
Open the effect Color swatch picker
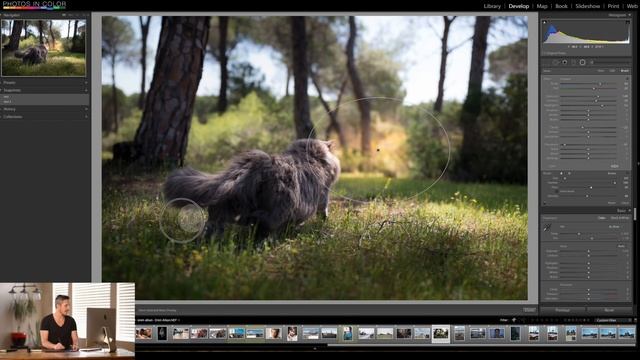coord(614,166)
